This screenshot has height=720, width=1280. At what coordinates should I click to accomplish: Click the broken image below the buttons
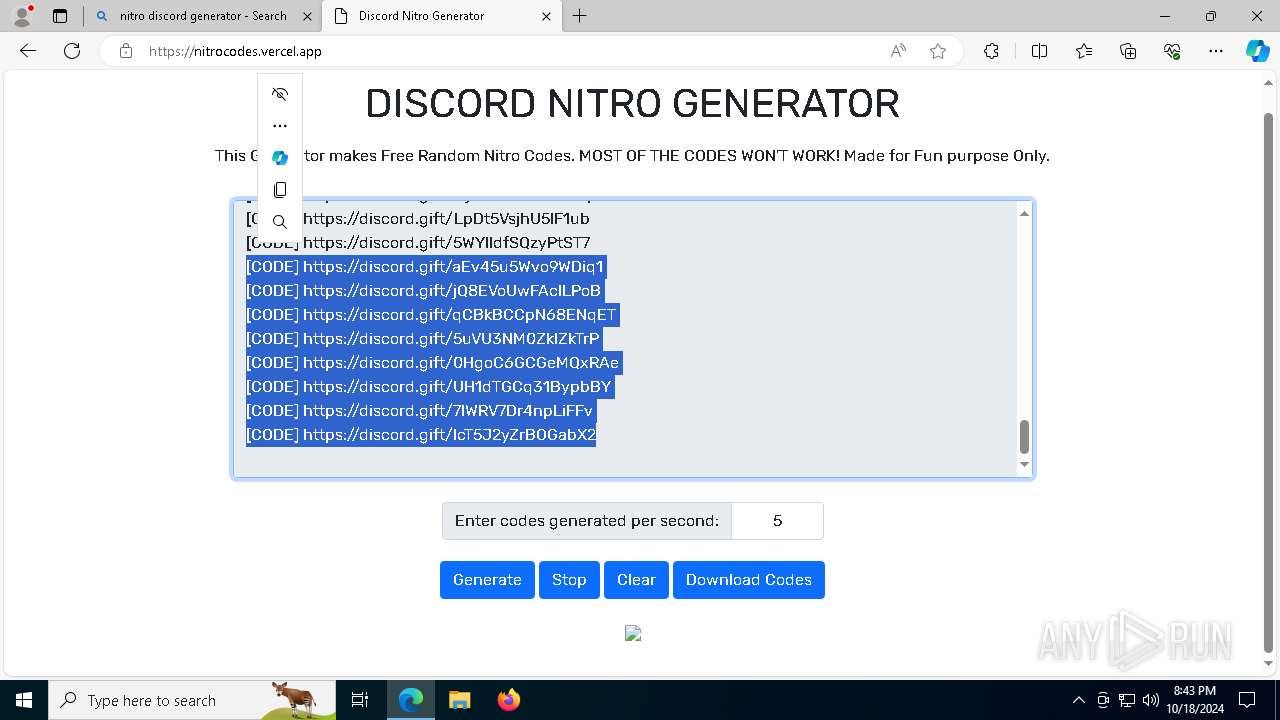(x=633, y=633)
